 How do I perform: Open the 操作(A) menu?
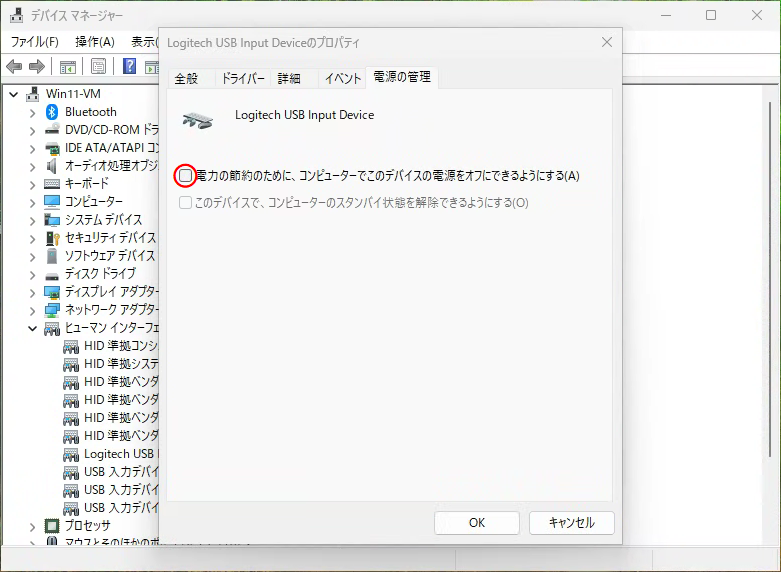[x=95, y=41]
